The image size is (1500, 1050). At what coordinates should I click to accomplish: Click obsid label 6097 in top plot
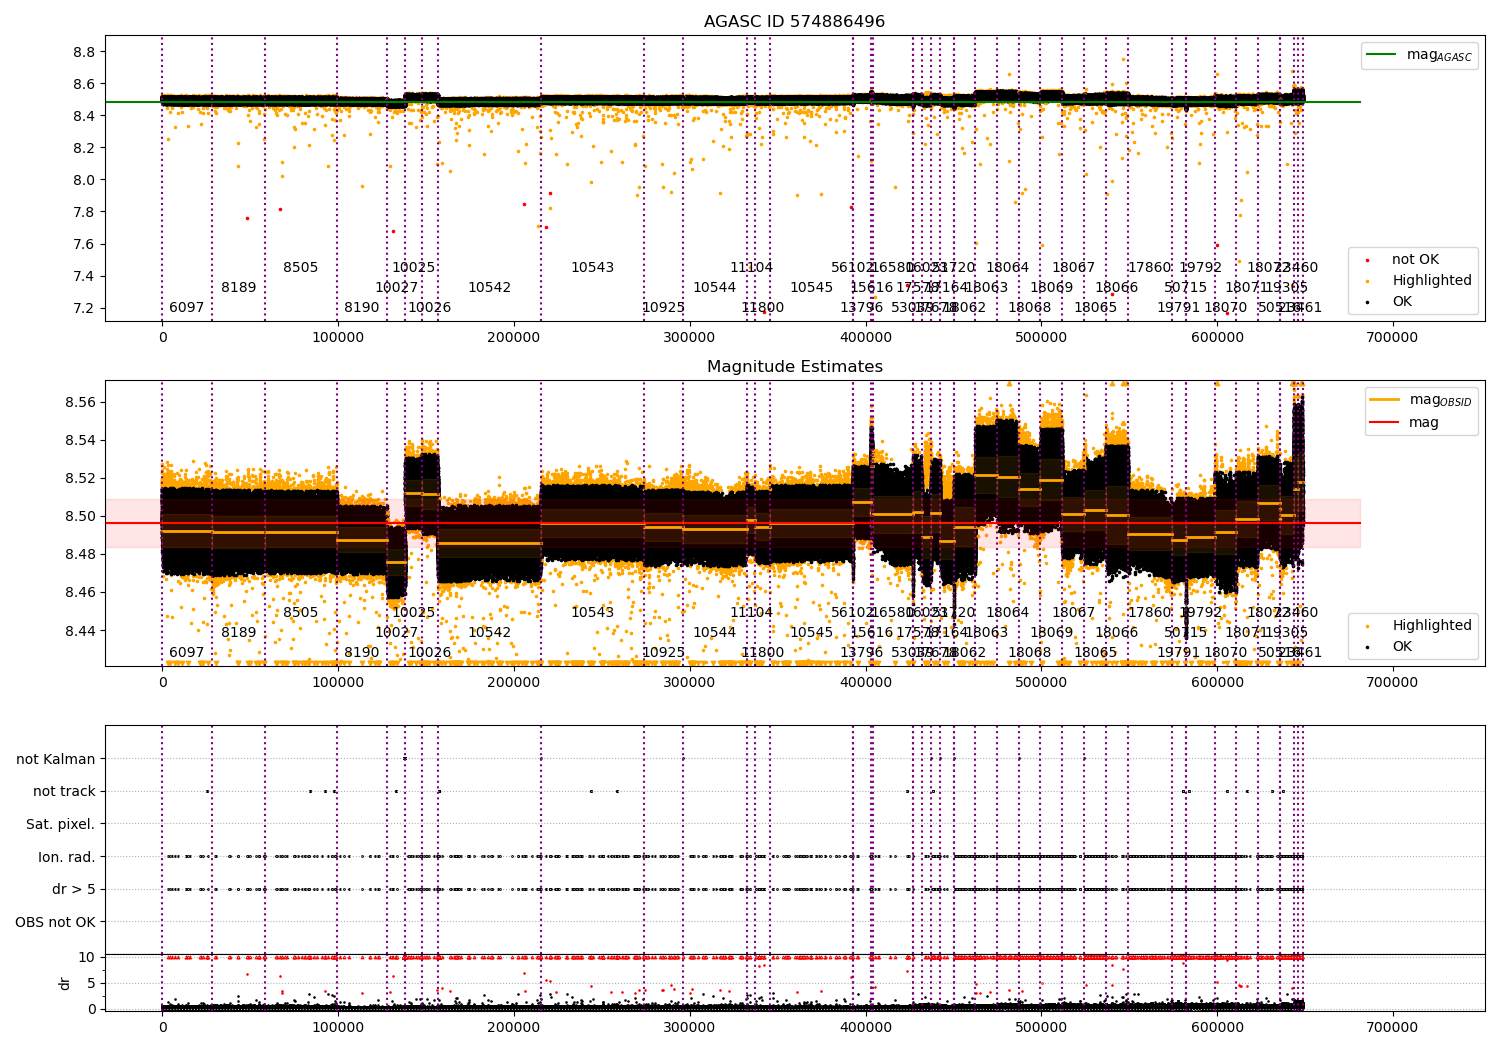(186, 307)
